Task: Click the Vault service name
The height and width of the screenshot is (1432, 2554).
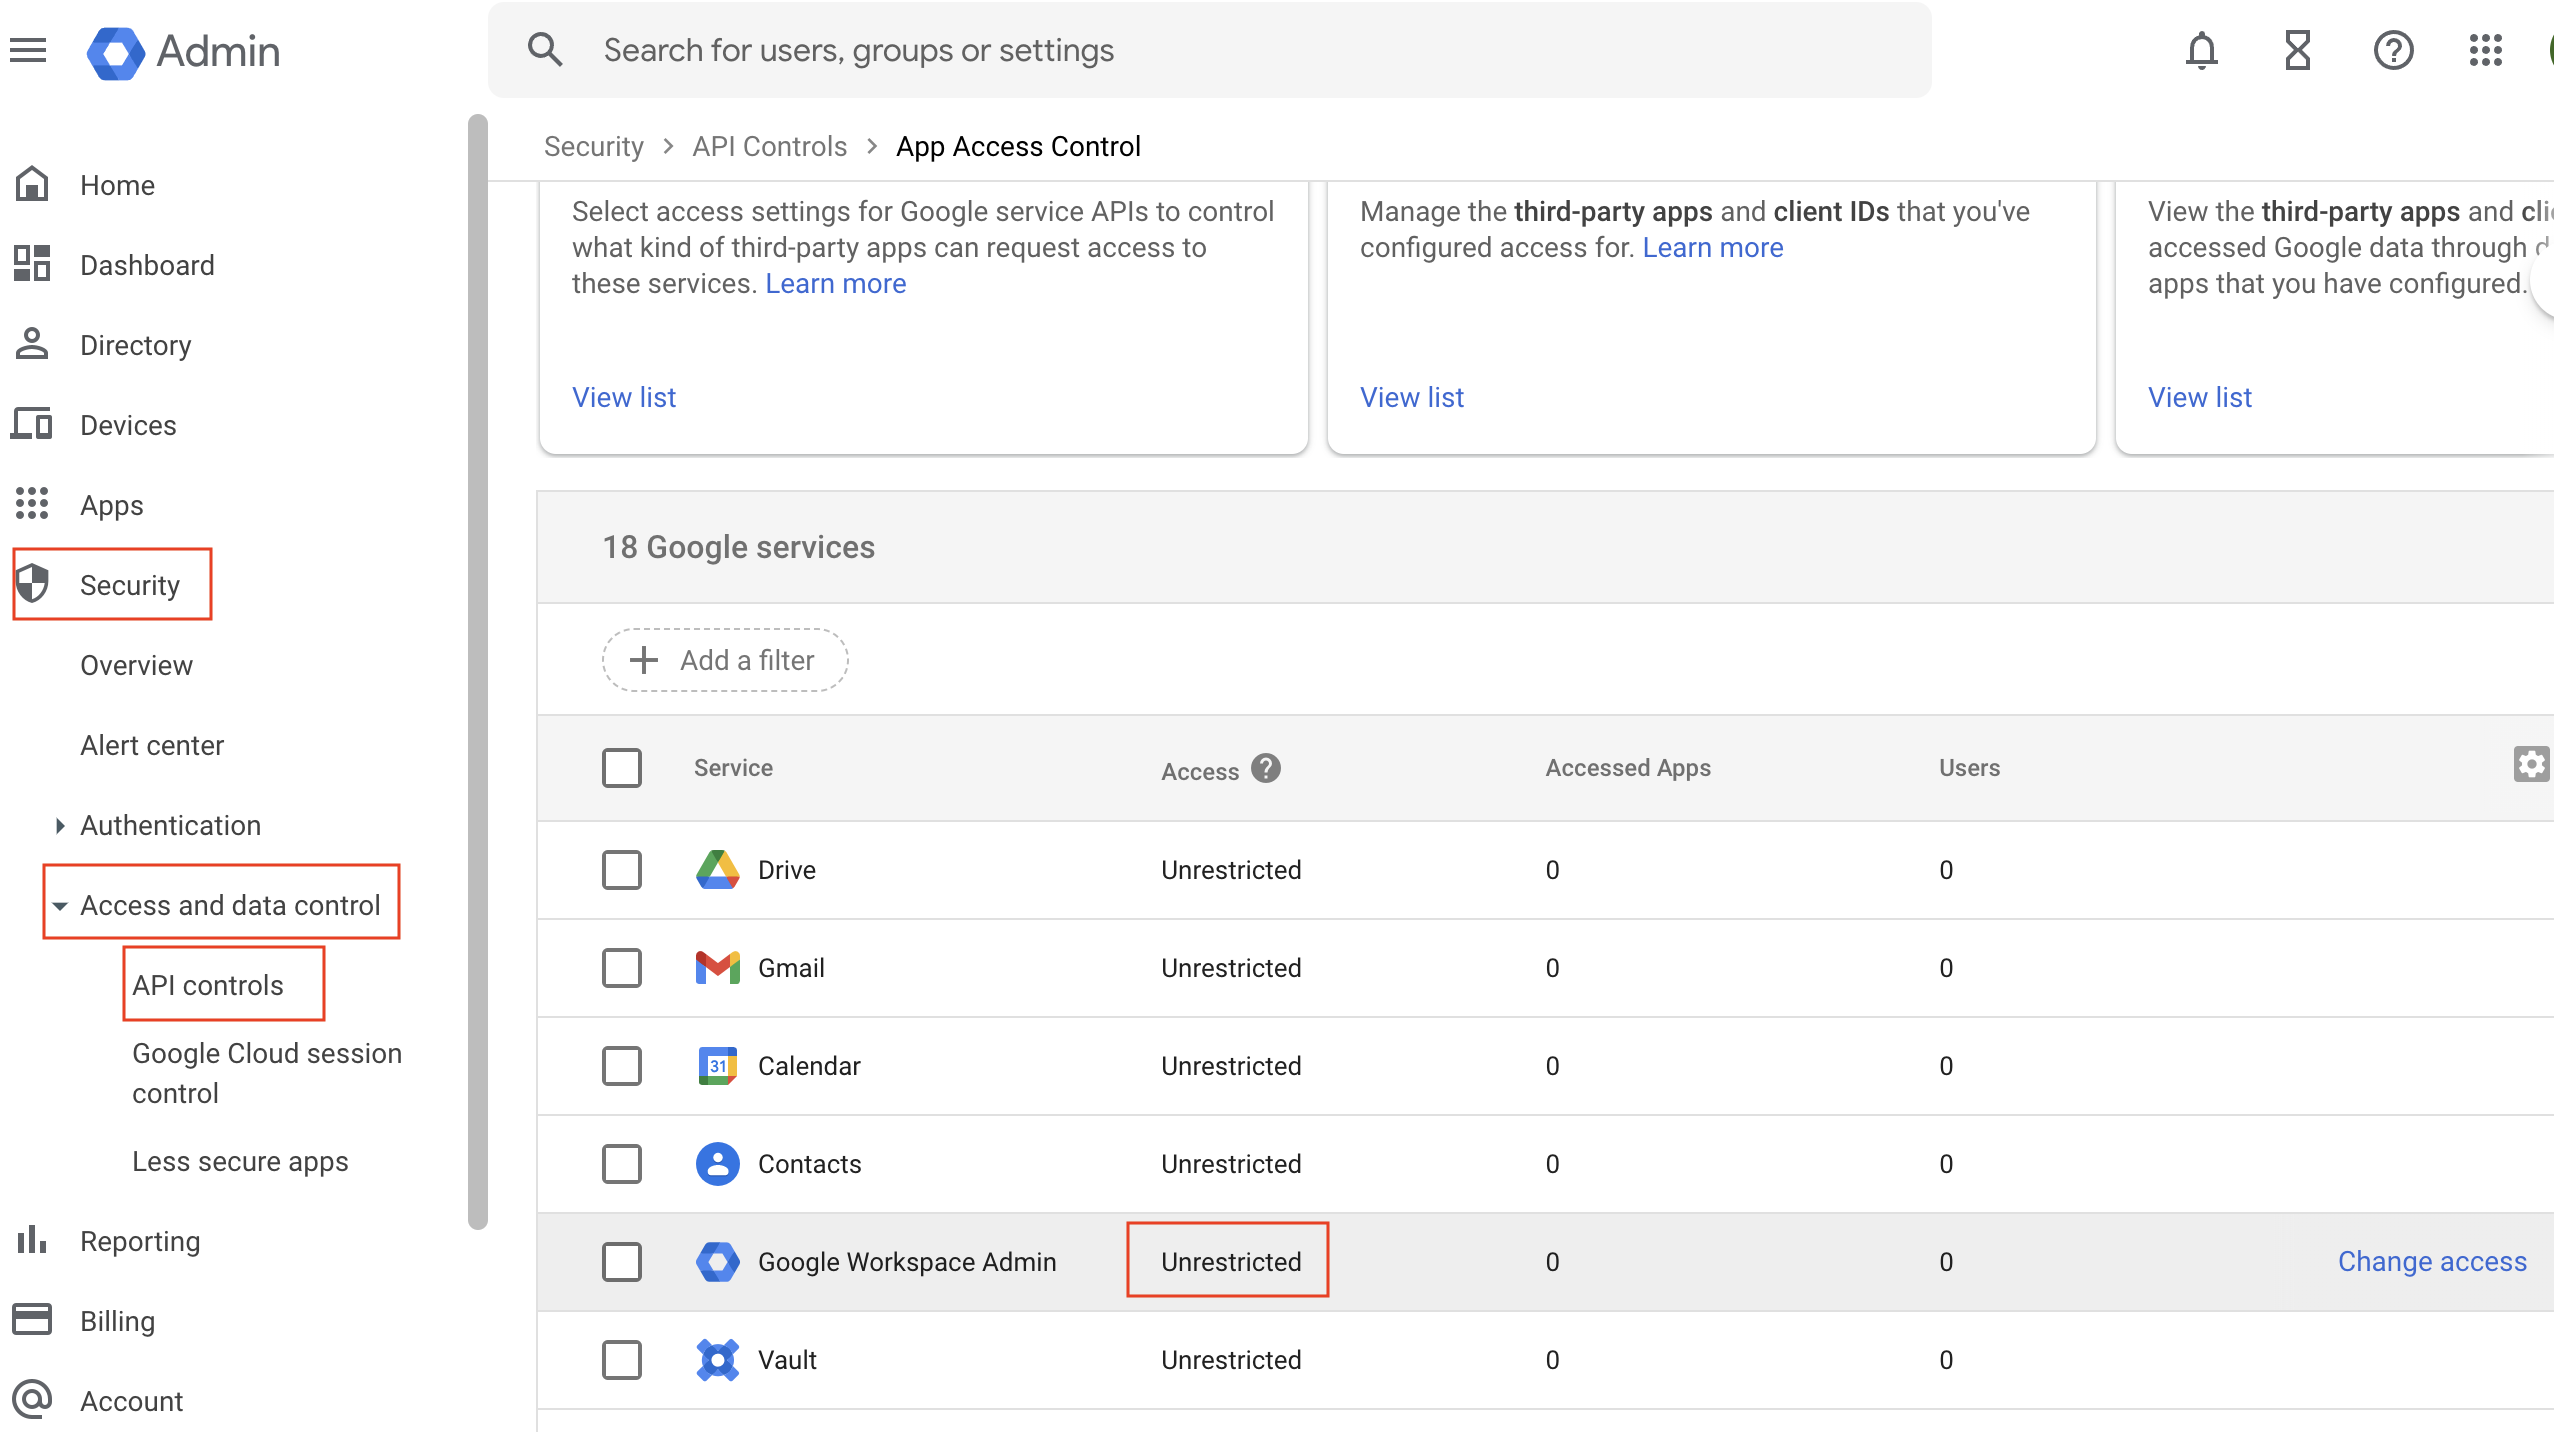Action: click(x=787, y=1359)
